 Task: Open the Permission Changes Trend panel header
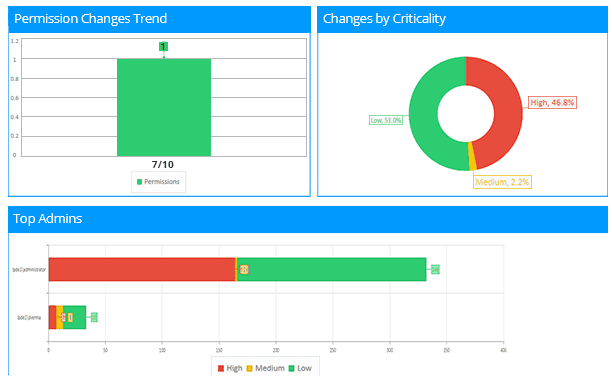pyautogui.click(x=159, y=19)
